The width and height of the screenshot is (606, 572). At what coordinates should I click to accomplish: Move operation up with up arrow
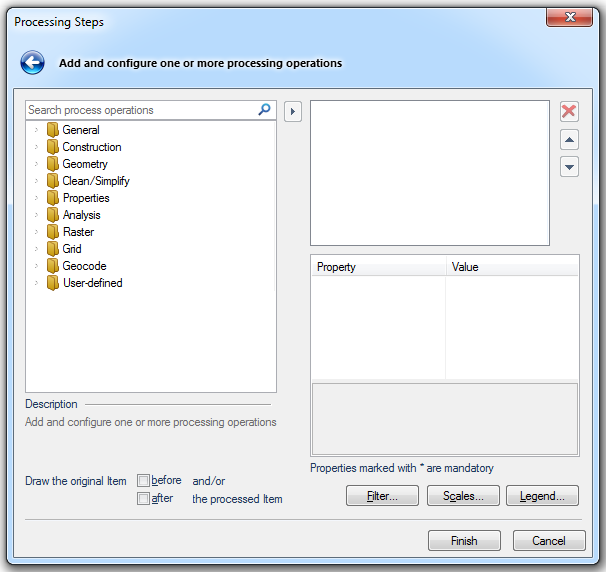click(569, 140)
